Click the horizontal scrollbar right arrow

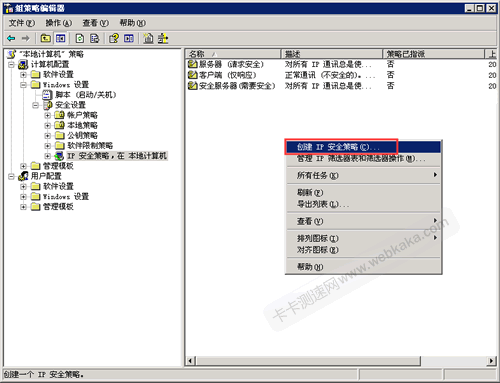pyautogui.click(x=491, y=361)
